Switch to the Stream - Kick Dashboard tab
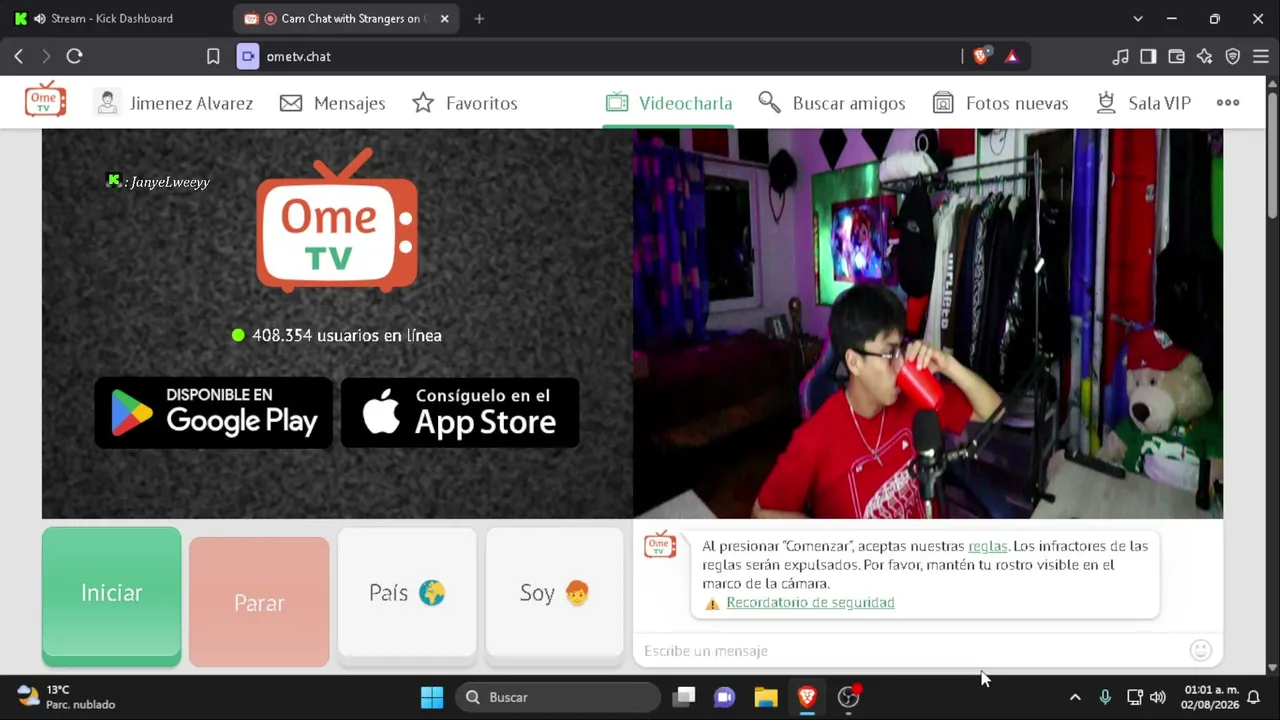This screenshot has width=1280, height=720. point(112,18)
